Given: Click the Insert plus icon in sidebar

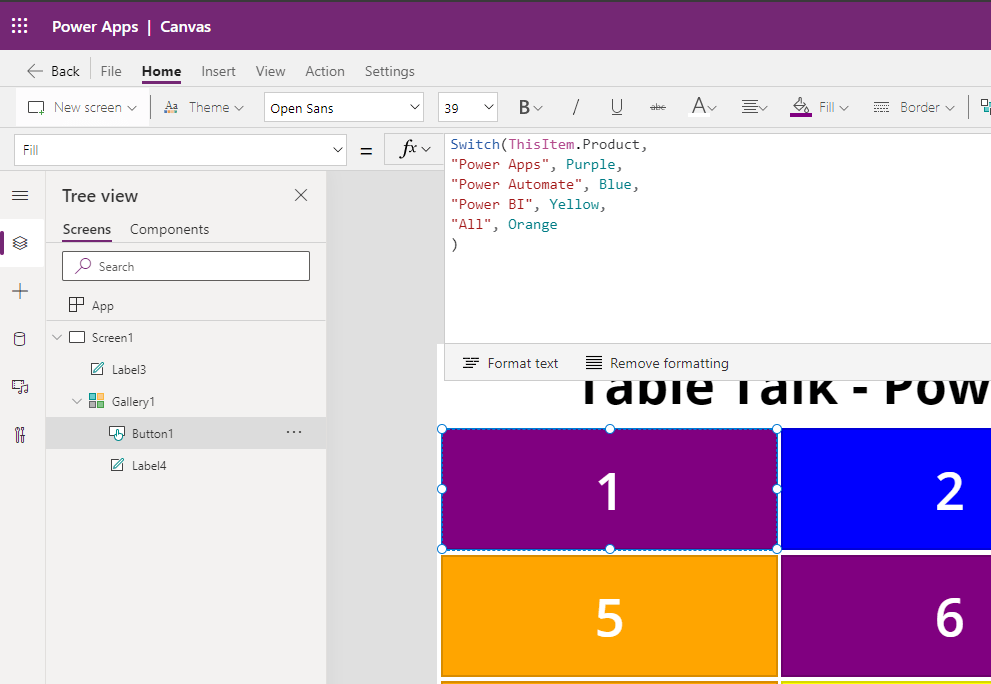Looking at the screenshot, I should click(20, 291).
